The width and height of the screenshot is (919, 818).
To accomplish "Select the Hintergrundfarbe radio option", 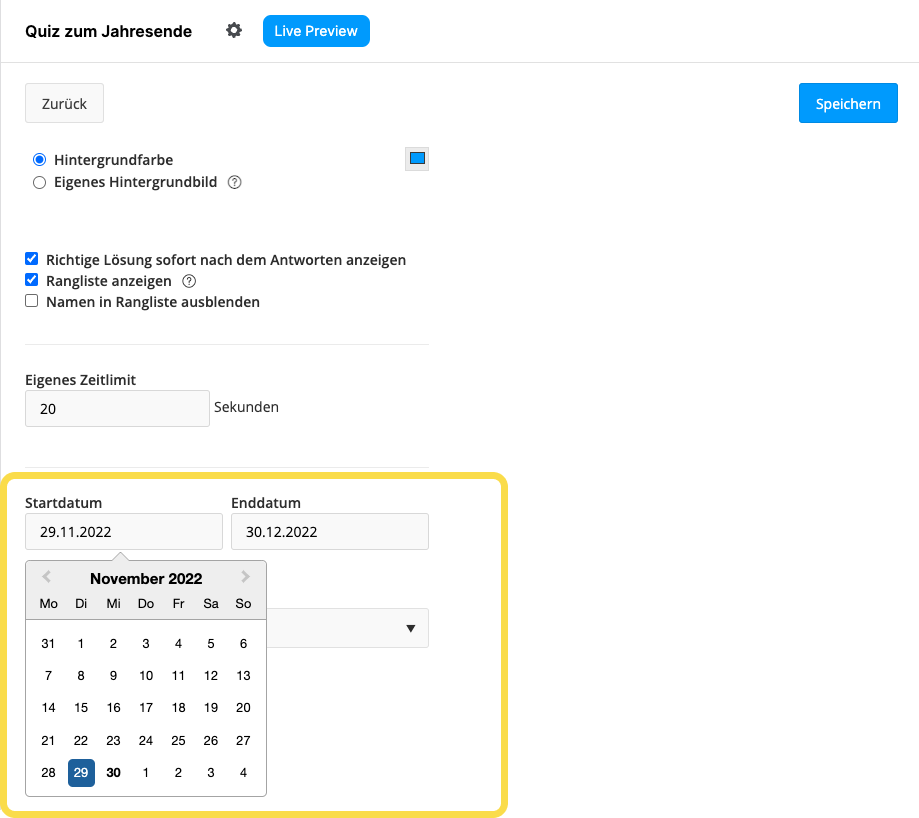I will click(39, 159).
